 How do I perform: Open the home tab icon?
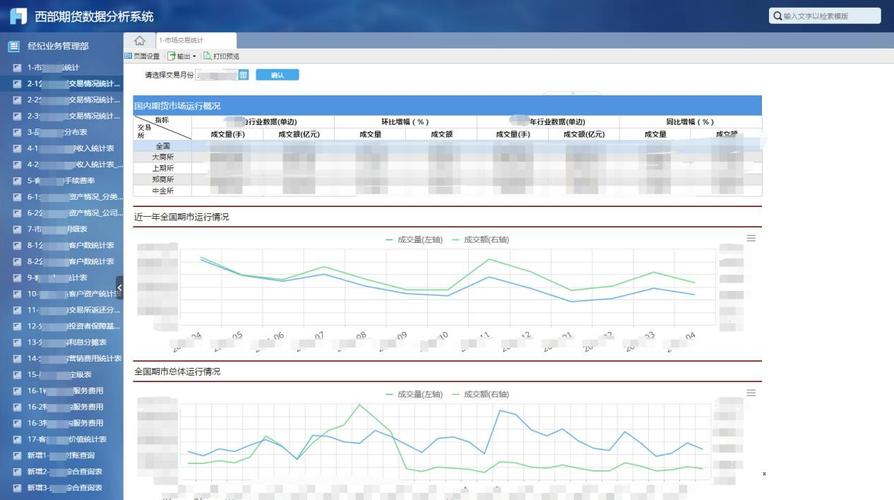(x=140, y=40)
